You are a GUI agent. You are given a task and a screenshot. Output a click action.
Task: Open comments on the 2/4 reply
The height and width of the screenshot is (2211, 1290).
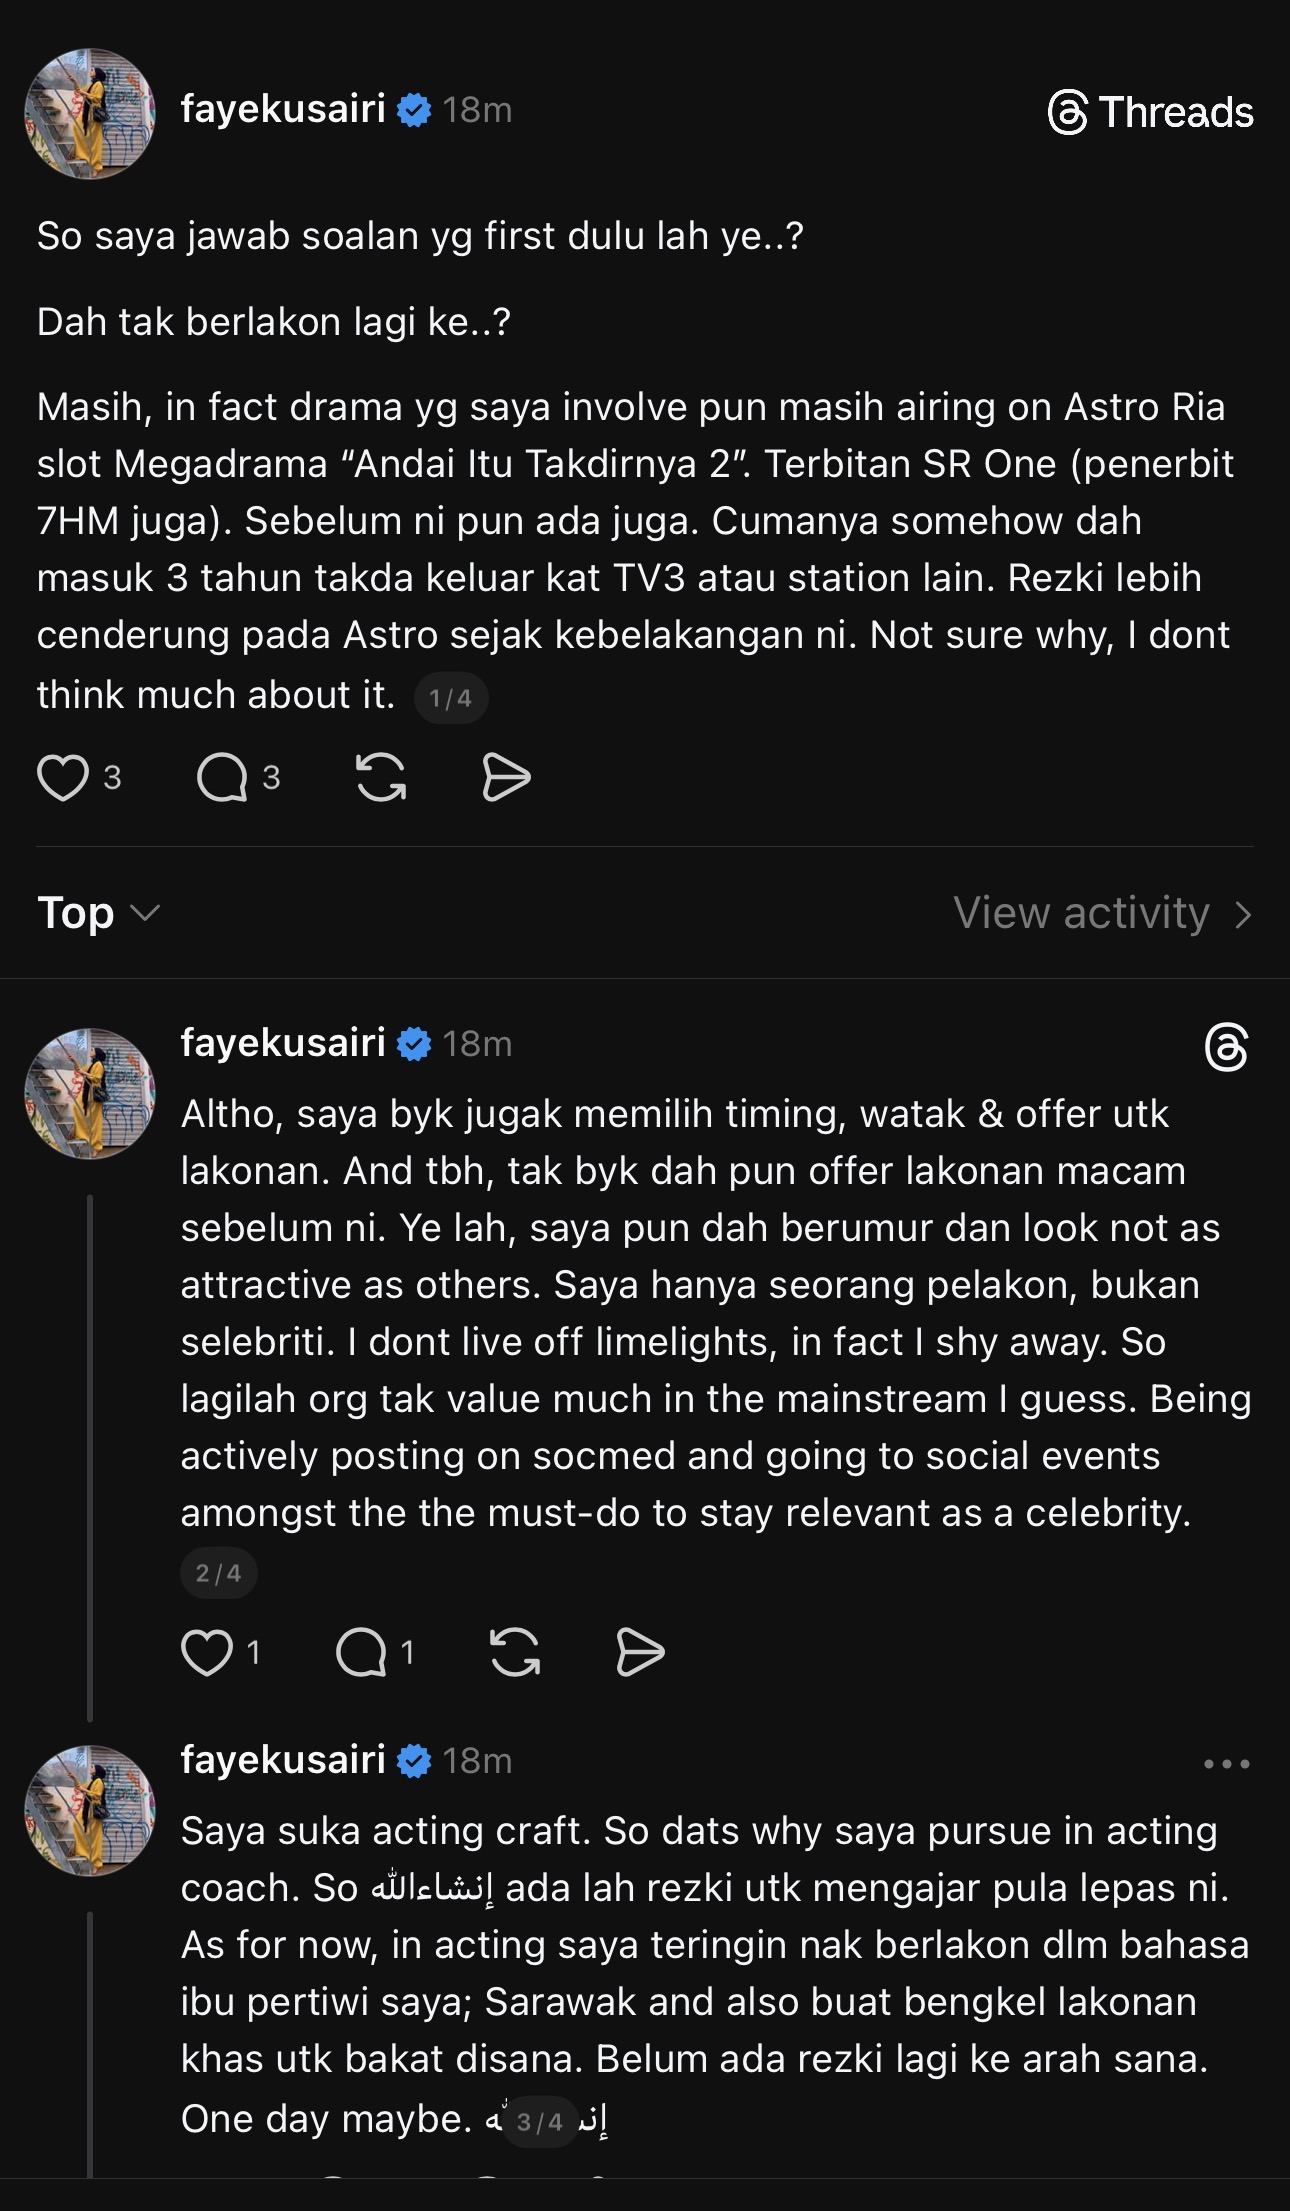coord(361,1652)
